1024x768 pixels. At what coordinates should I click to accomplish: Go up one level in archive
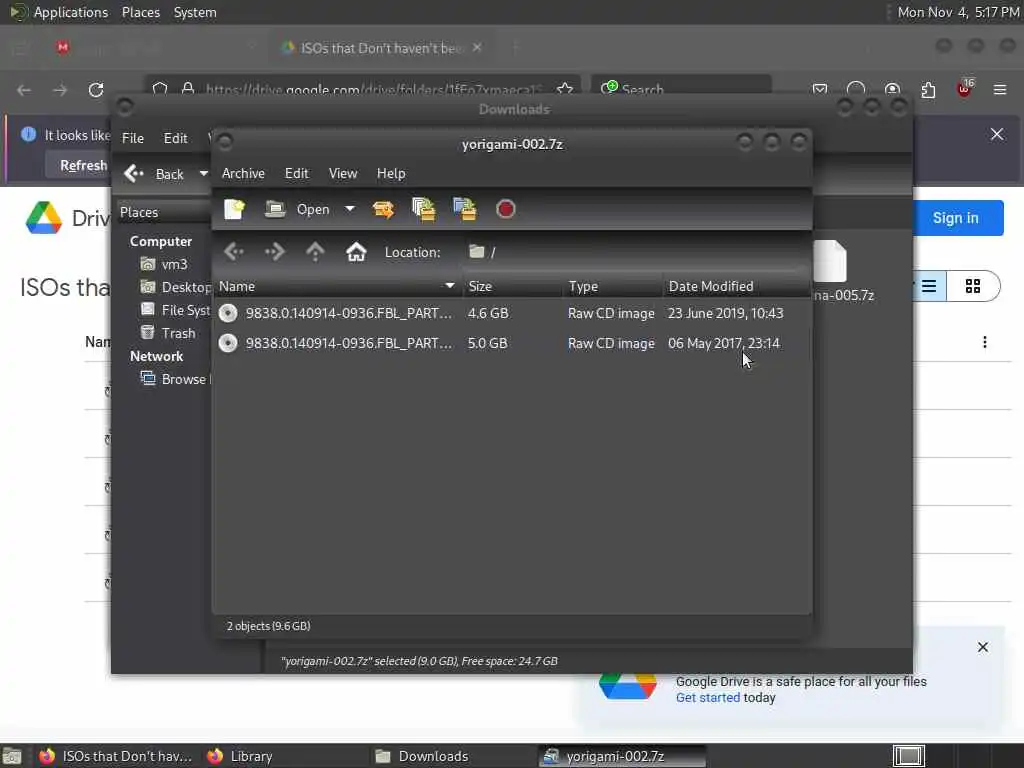click(x=315, y=251)
